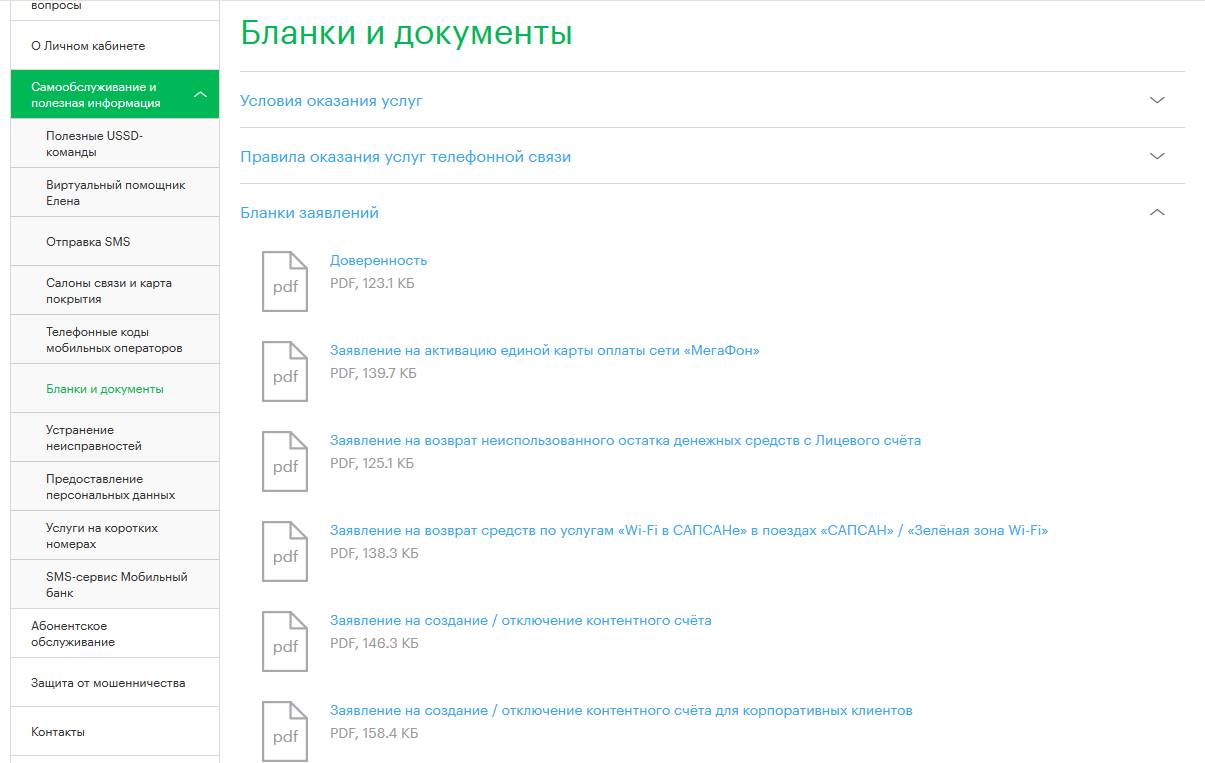
Task: Click PDF icon for Wi-Fi в САПСАНе refund form
Action: (285, 552)
